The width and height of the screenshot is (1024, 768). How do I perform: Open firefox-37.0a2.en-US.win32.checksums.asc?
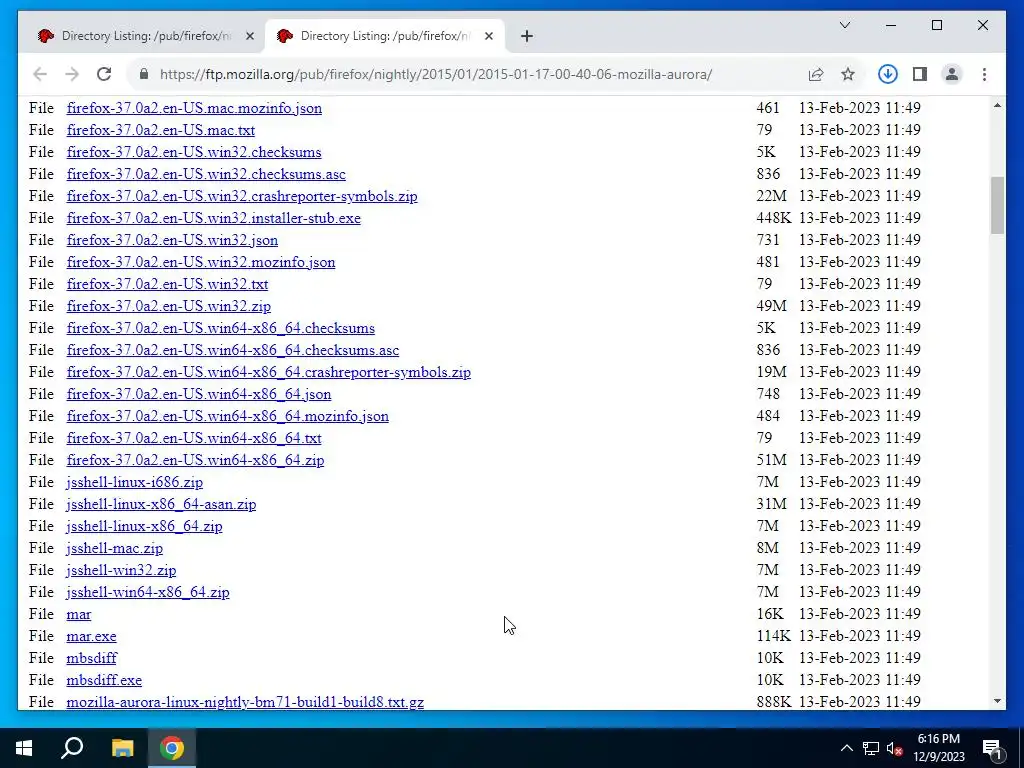click(206, 174)
